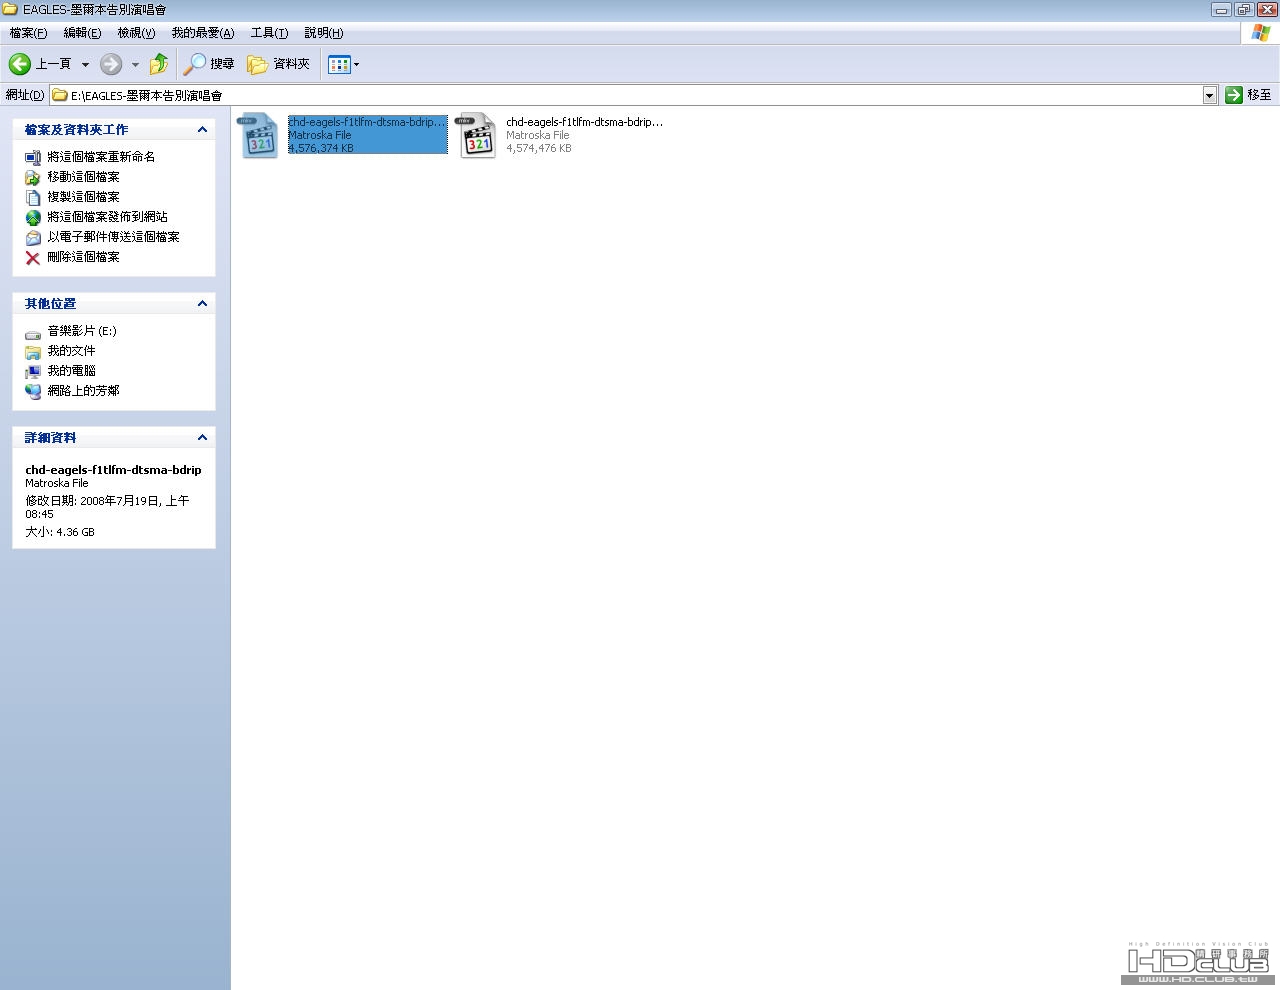Click the folder icon in title bar

tap(10, 9)
